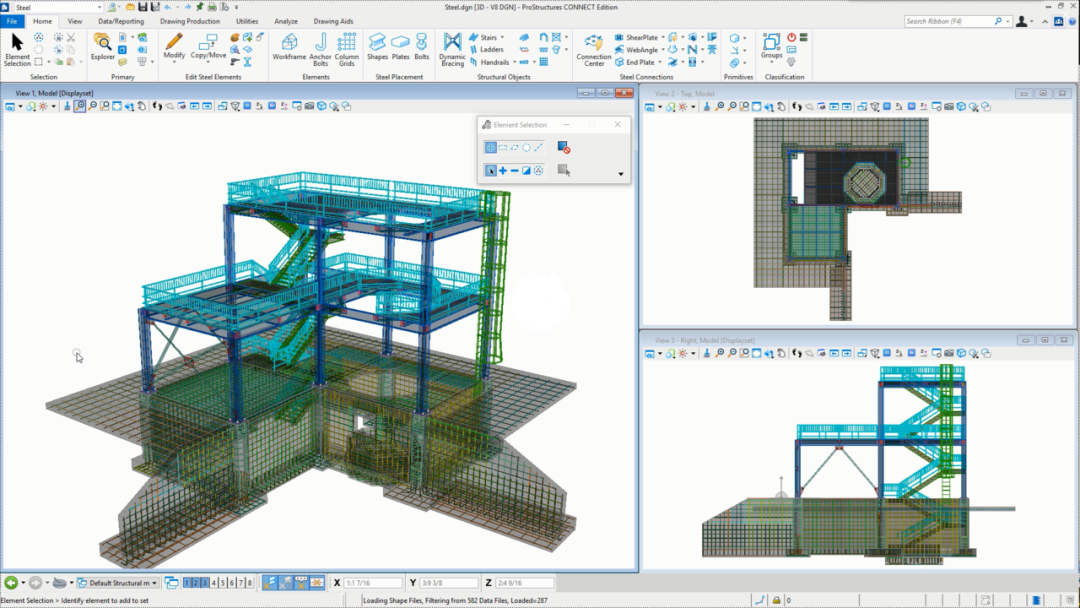This screenshot has width=1080, height=608.
Task: Toggle view 8 button in view toggles
Action: coord(249,583)
